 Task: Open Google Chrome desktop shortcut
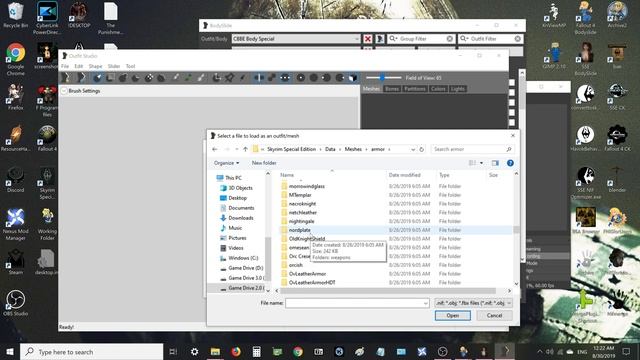16,59
